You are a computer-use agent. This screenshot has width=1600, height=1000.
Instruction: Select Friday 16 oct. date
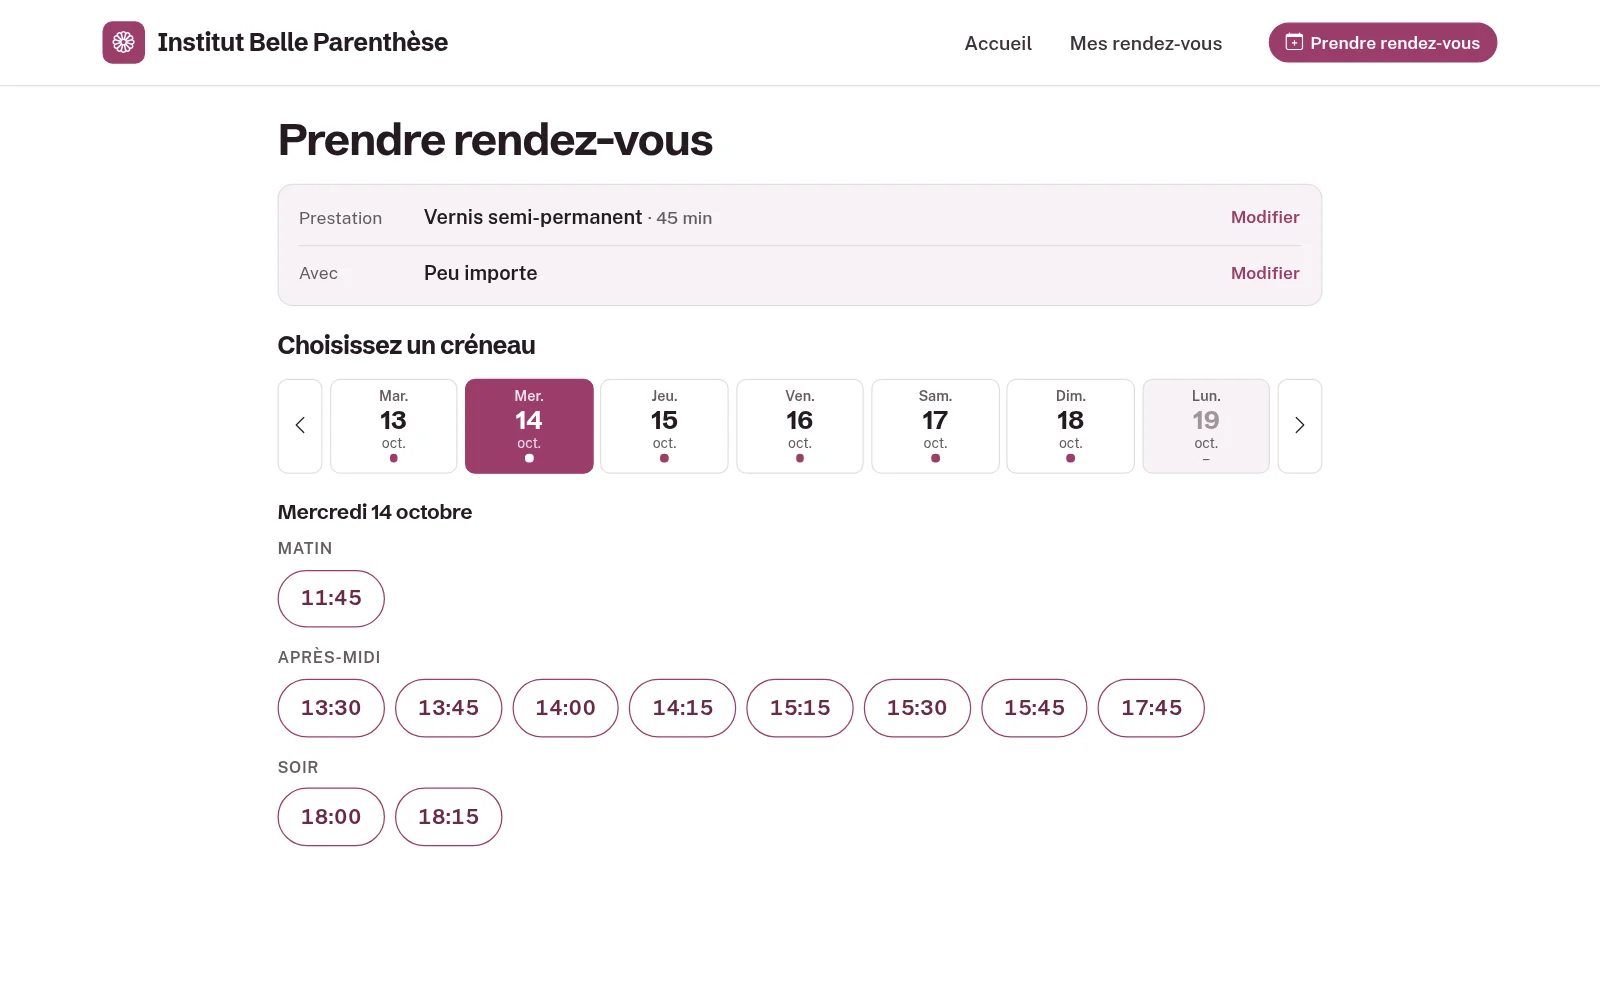click(800, 426)
